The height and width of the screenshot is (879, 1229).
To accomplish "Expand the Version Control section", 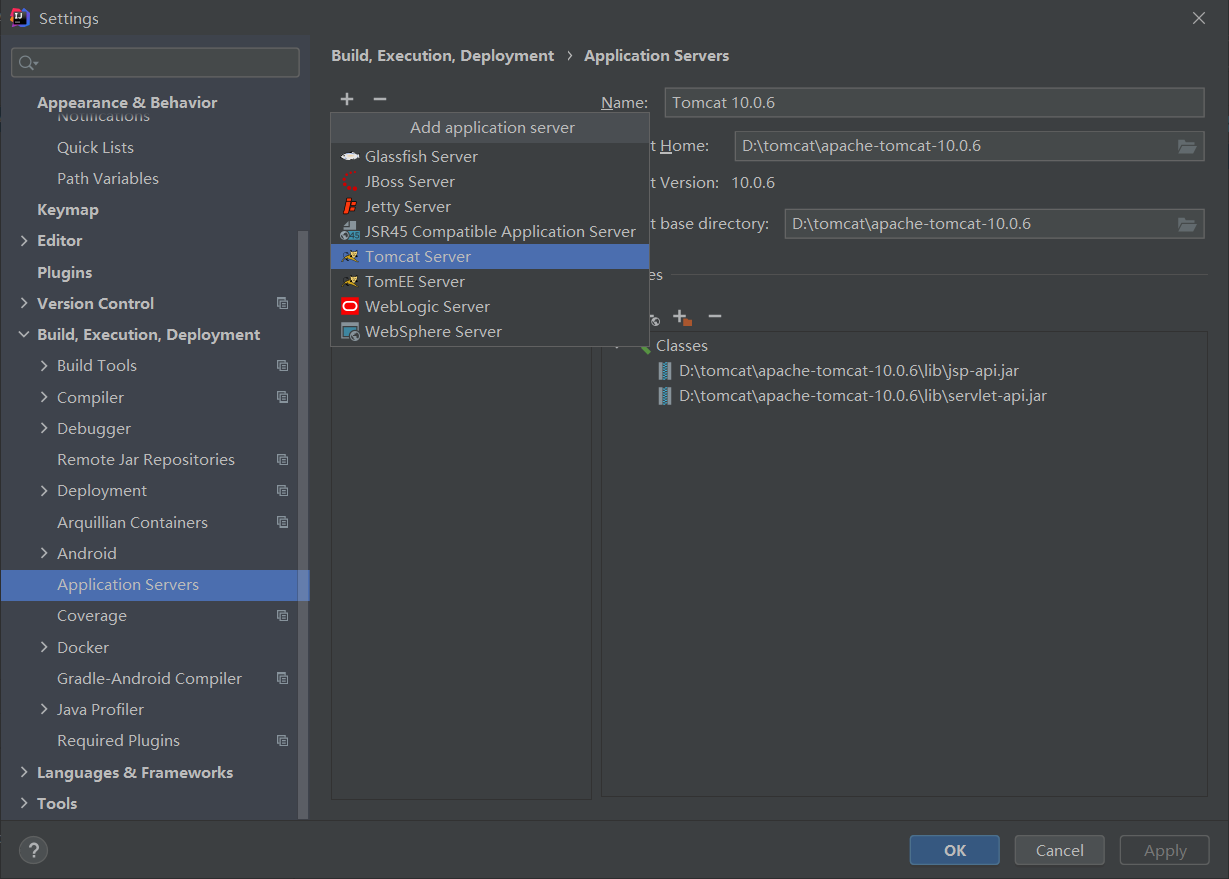I will tap(24, 303).
